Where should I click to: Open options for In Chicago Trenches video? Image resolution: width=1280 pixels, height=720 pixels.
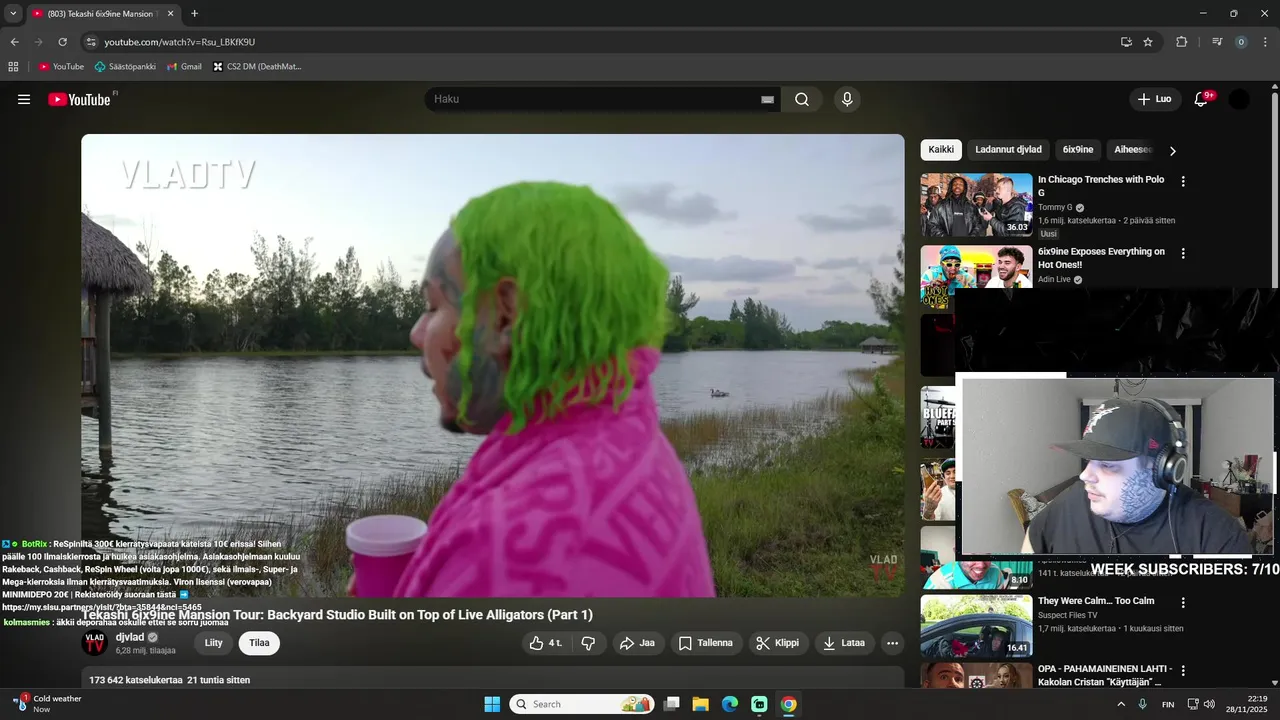click(x=1183, y=182)
